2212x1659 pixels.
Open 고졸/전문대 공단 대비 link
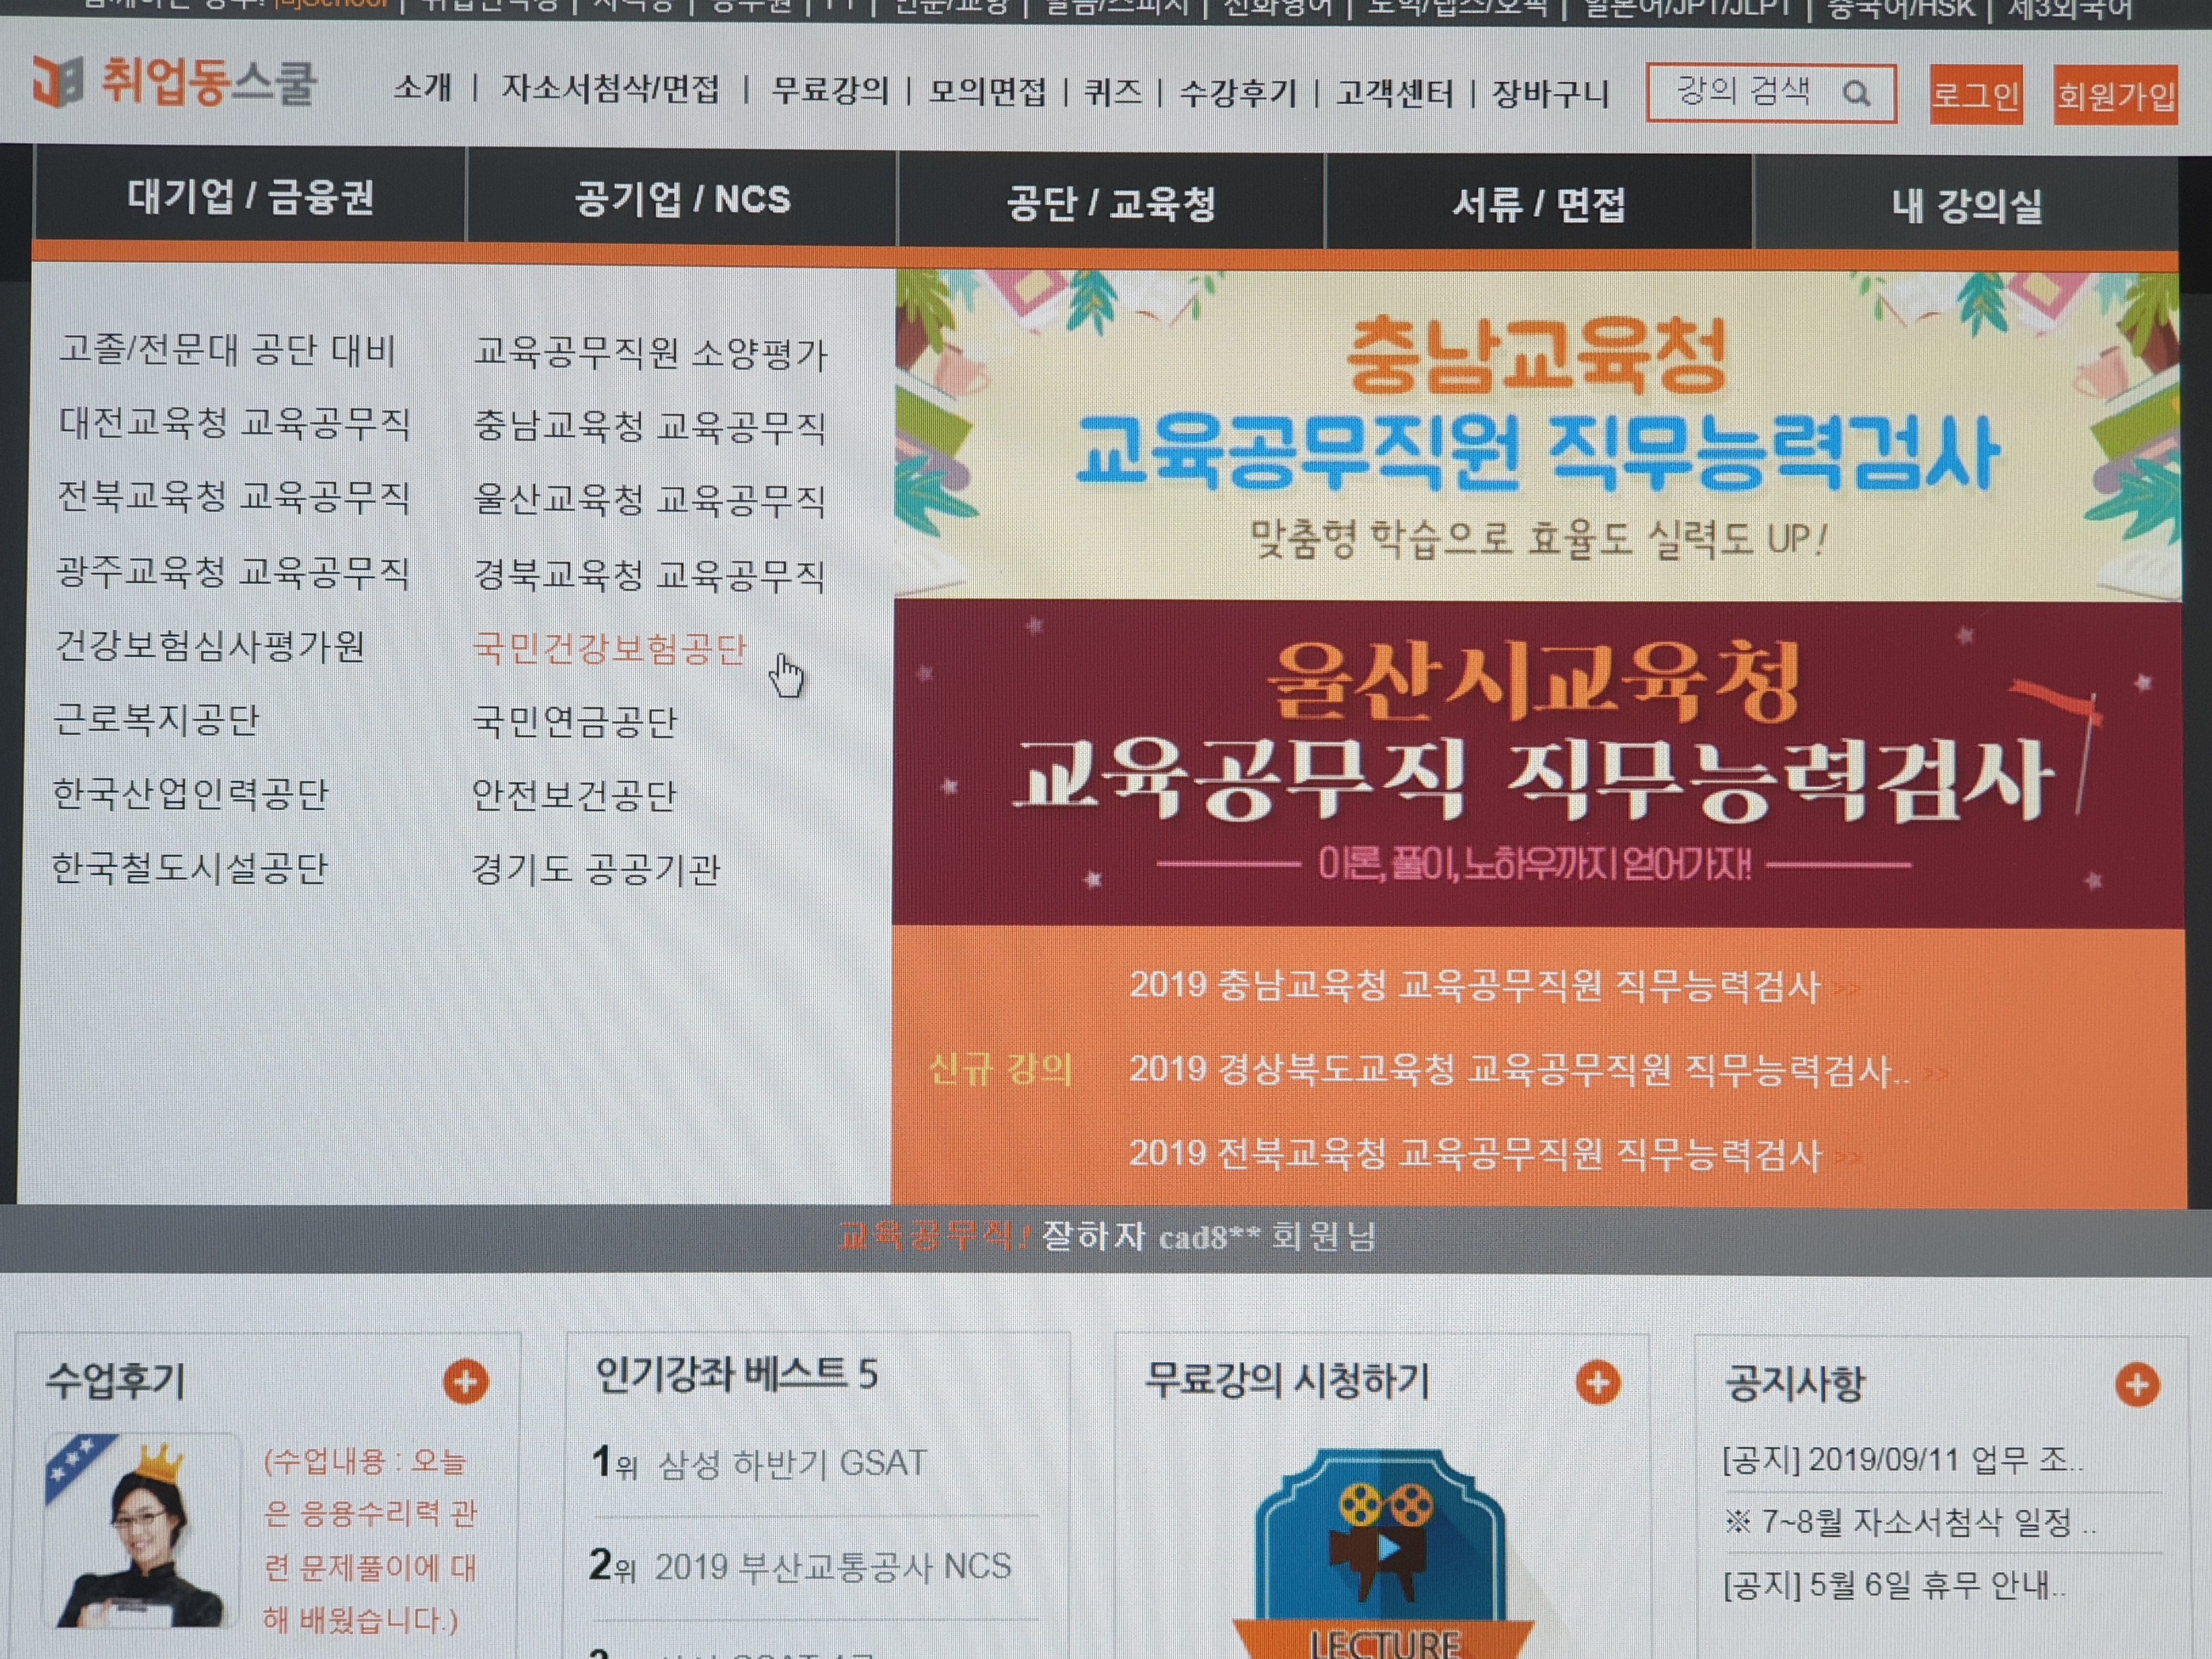[228, 350]
